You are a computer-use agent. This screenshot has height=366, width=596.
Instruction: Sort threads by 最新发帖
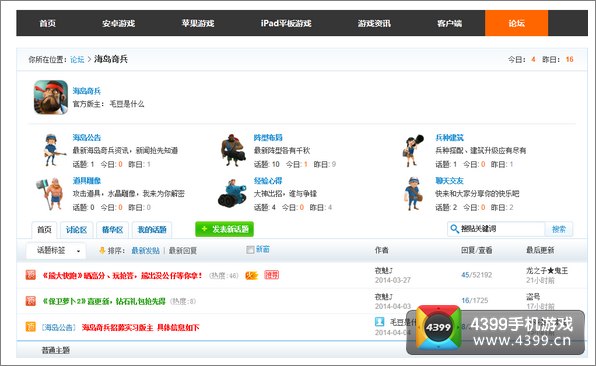tap(146, 250)
